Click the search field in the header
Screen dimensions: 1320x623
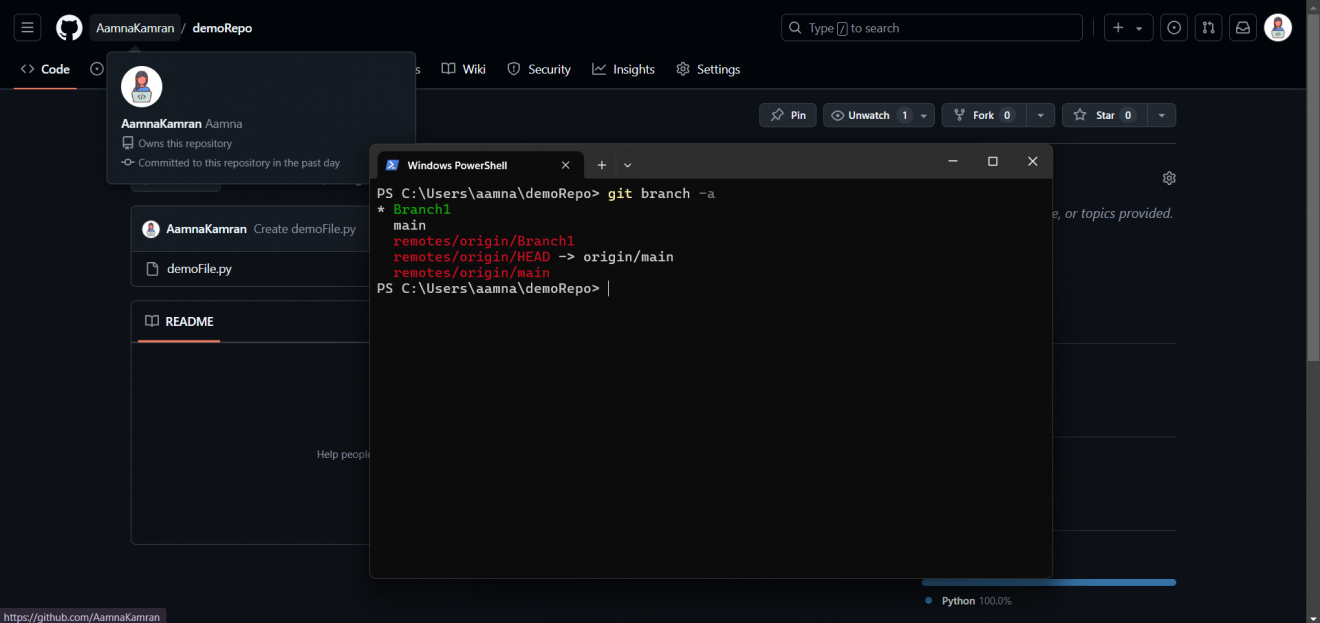click(x=931, y=27)
